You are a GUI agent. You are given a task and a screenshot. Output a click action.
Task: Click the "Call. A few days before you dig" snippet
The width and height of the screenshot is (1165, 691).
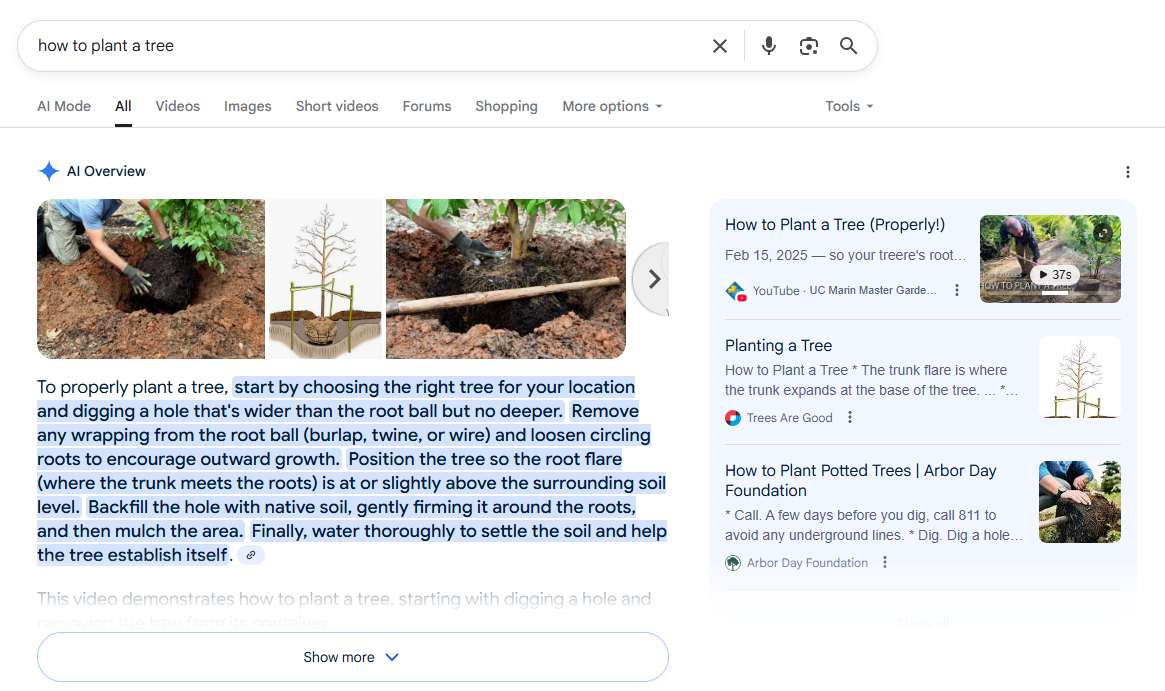(874, 525)
